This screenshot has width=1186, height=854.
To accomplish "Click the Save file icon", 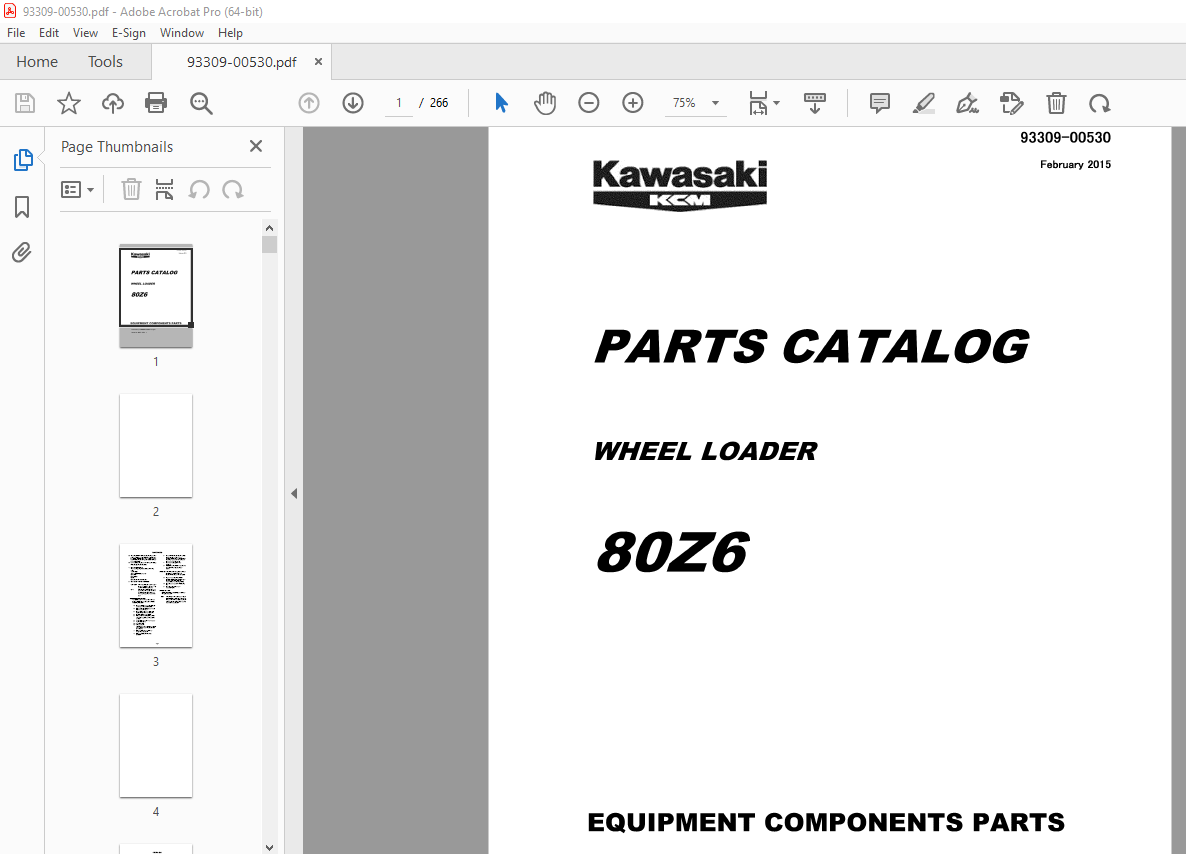I will [x=25, y=103].
